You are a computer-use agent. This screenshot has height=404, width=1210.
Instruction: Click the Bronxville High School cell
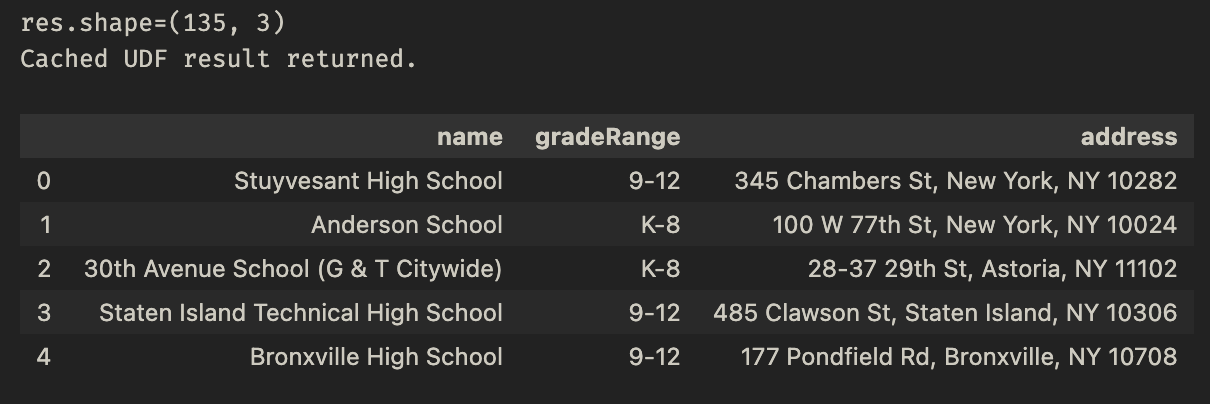point(376,357)
